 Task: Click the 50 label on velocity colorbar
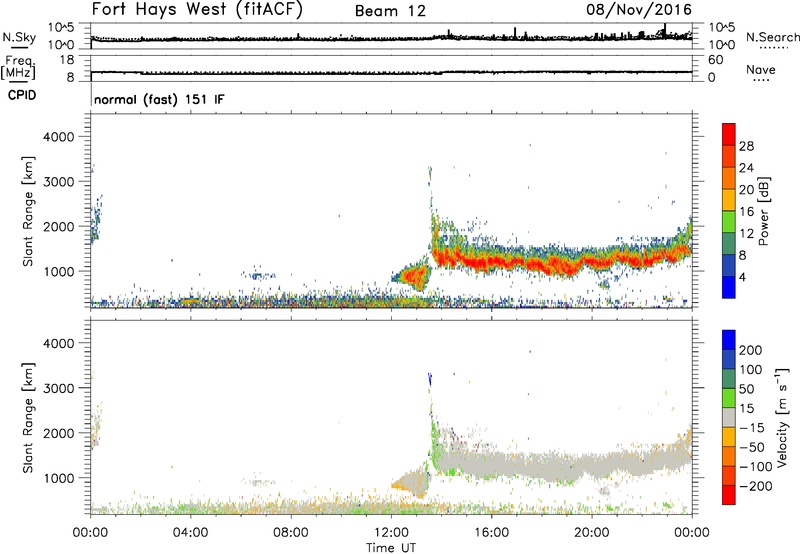tap(746, 389)
